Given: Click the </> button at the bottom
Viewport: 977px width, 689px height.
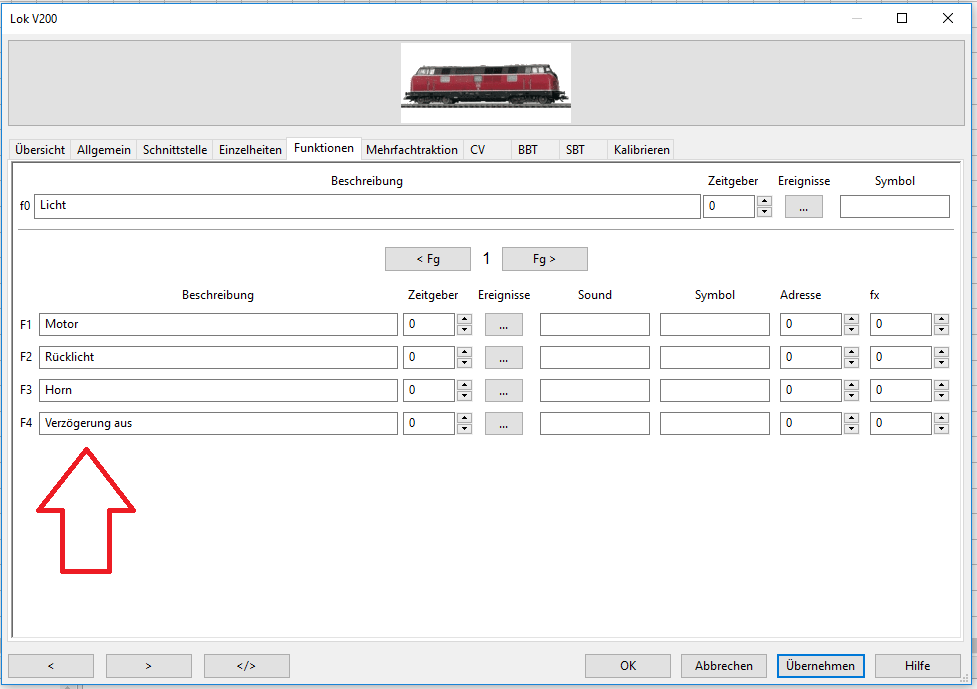Looking at the screenshot, I should click(x=246, y=666).
